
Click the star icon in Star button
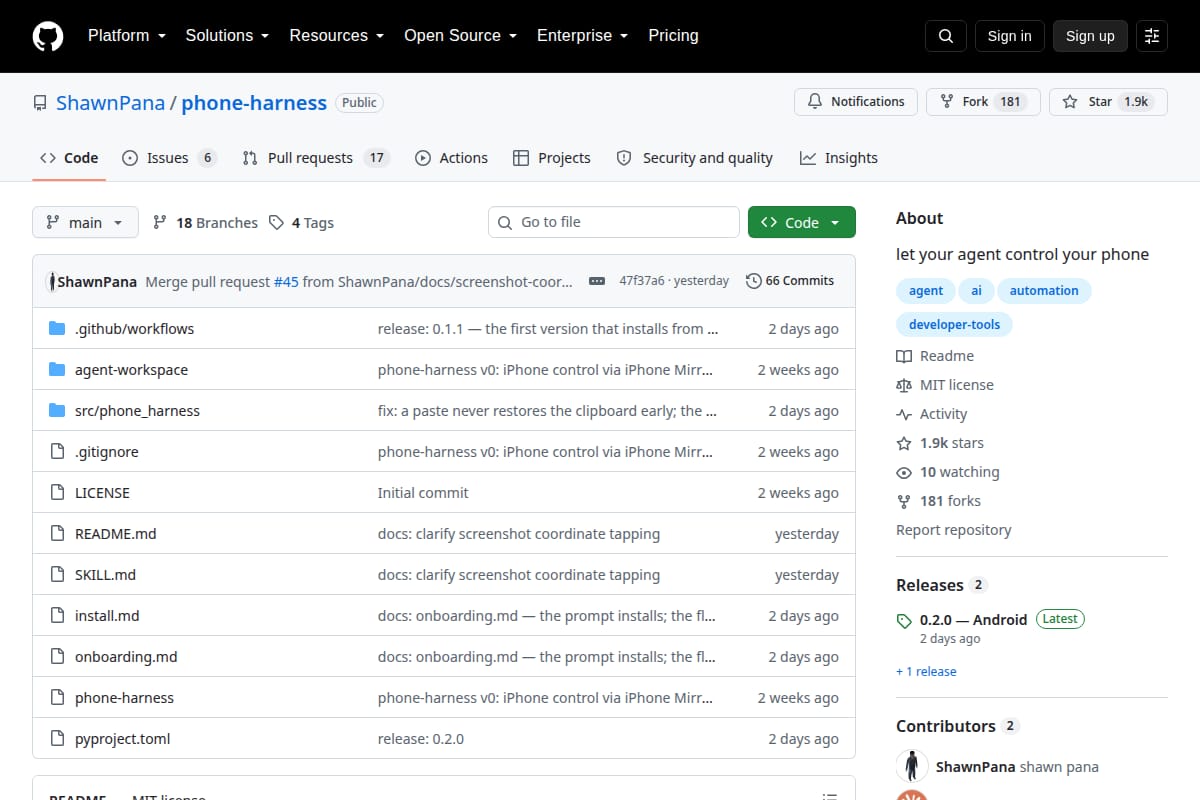click(1070, 102)
